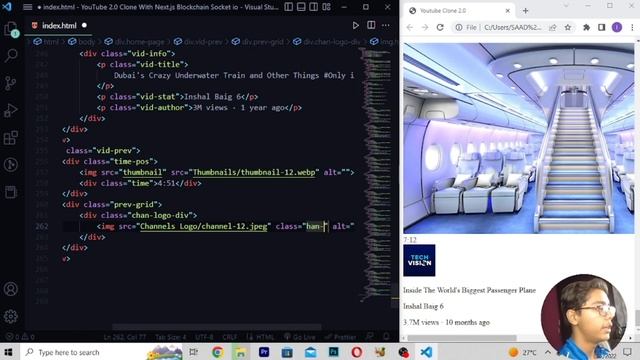This screenshot has height=360, width=640.
Task: Click Ln 262, Col 77 in status bar
Action: [124, 337]
